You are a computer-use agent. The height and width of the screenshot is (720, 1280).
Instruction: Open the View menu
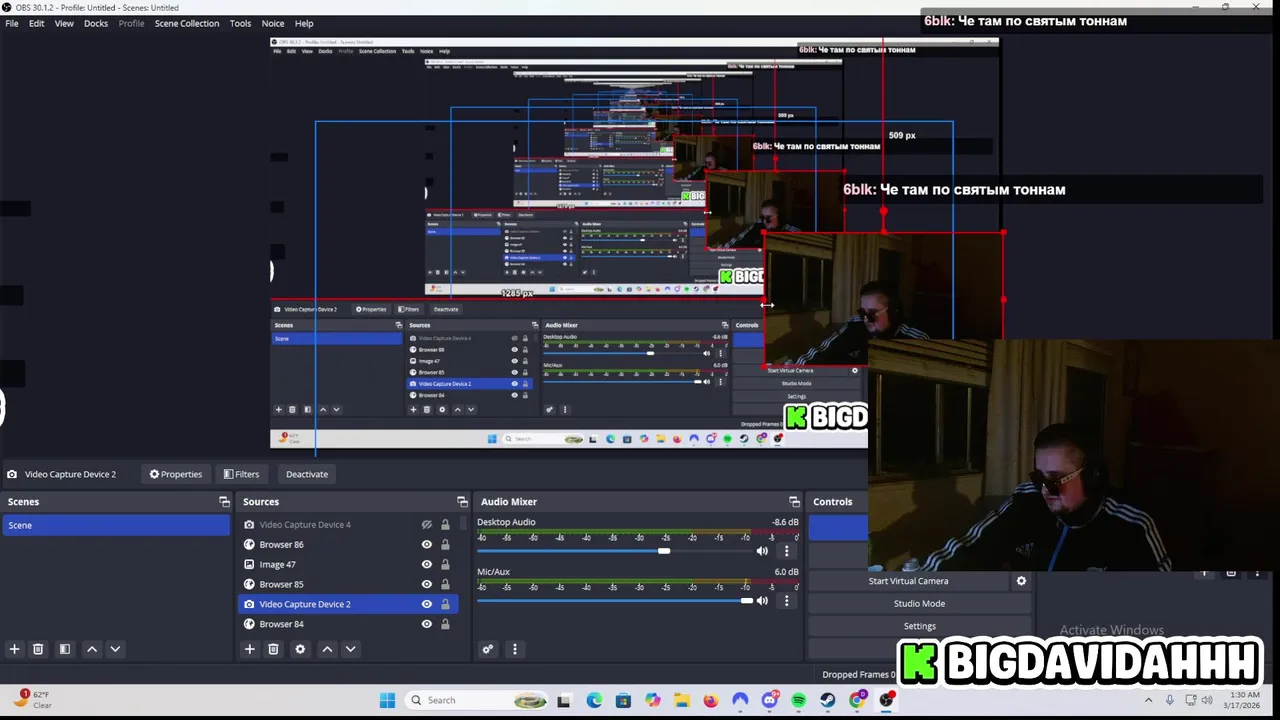pyautogui.click(x=64, y=23)
